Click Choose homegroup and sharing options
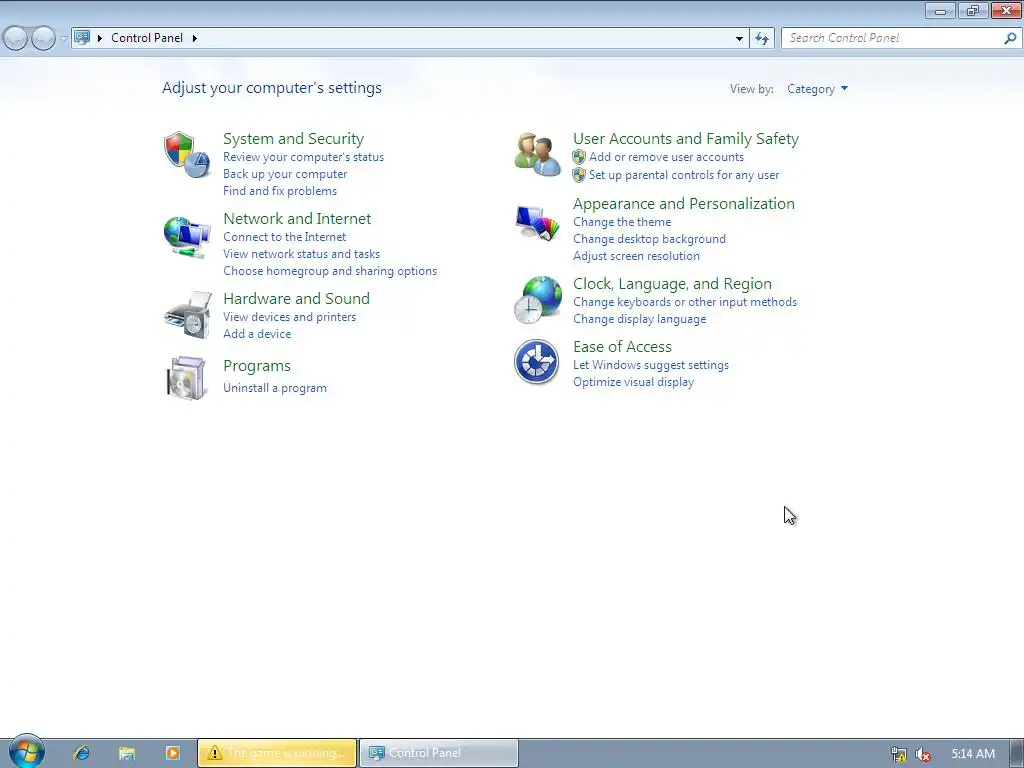 330,271
